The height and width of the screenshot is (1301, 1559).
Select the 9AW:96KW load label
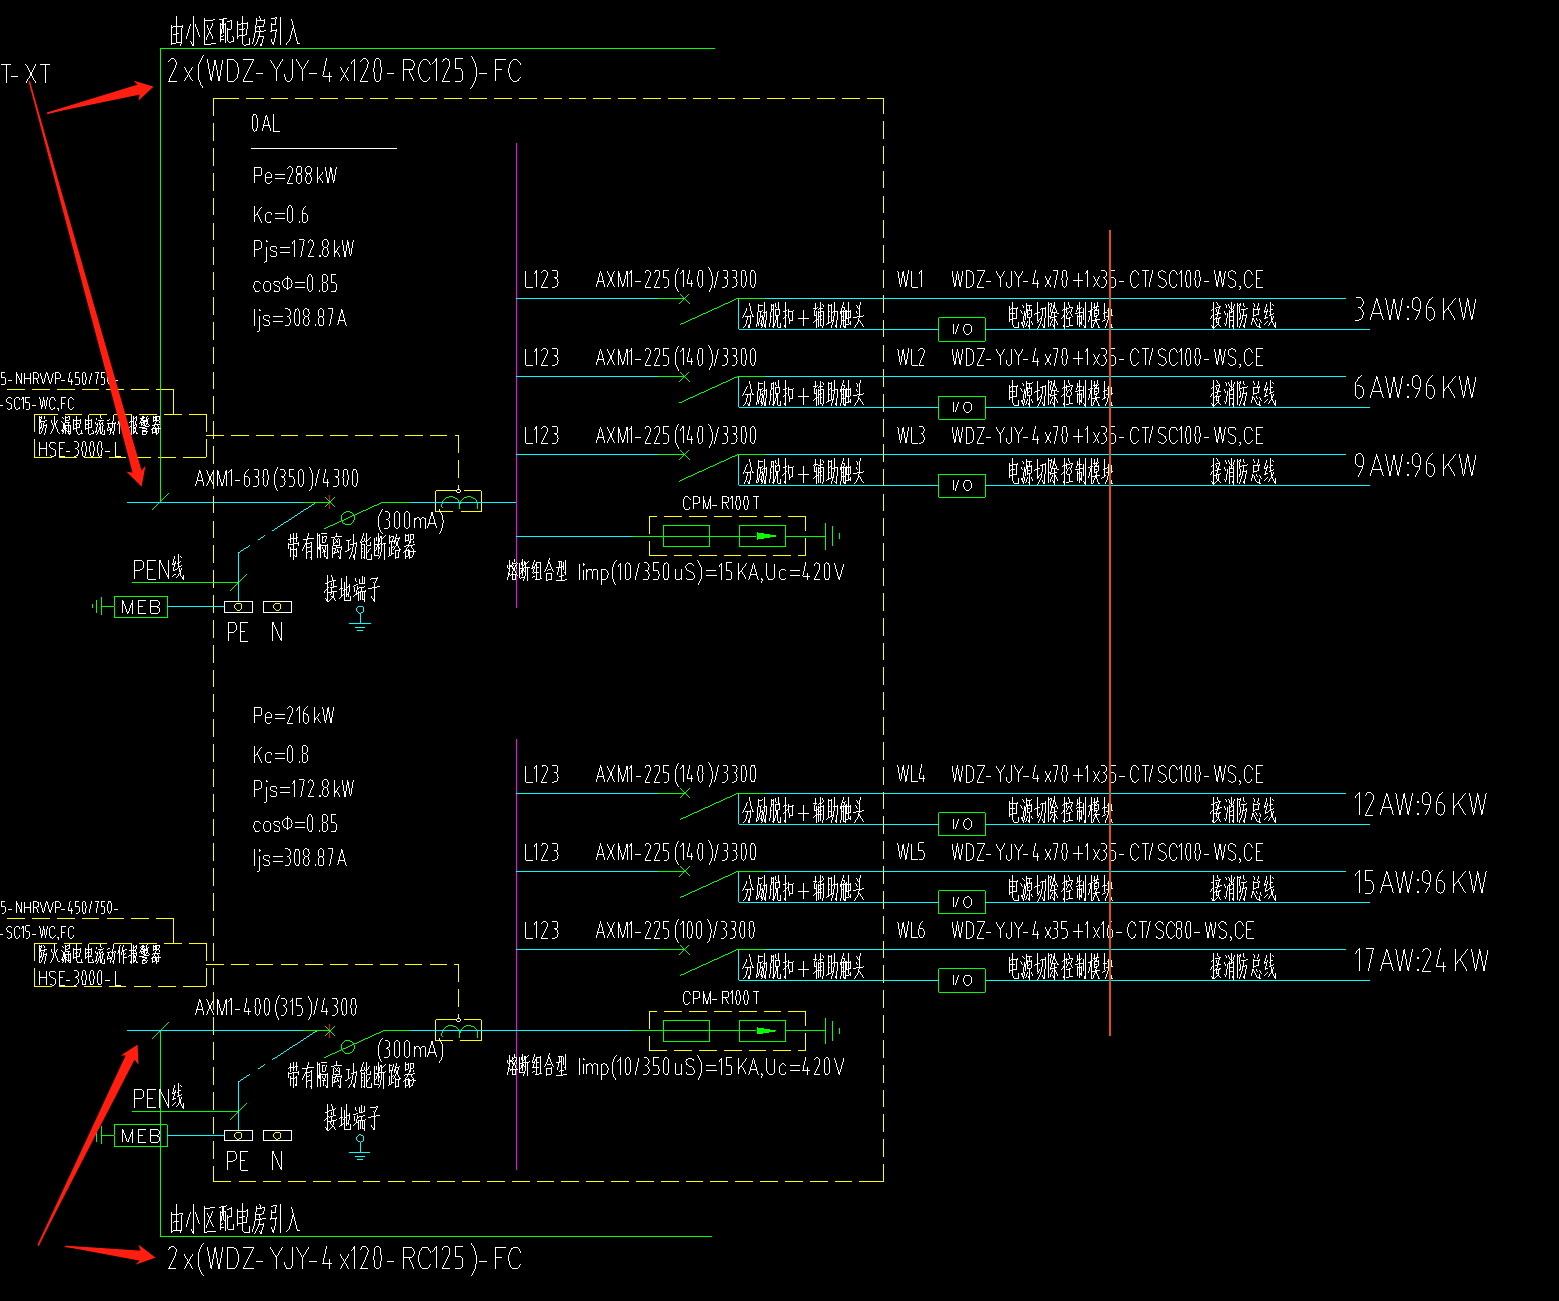click(1416, 466)
